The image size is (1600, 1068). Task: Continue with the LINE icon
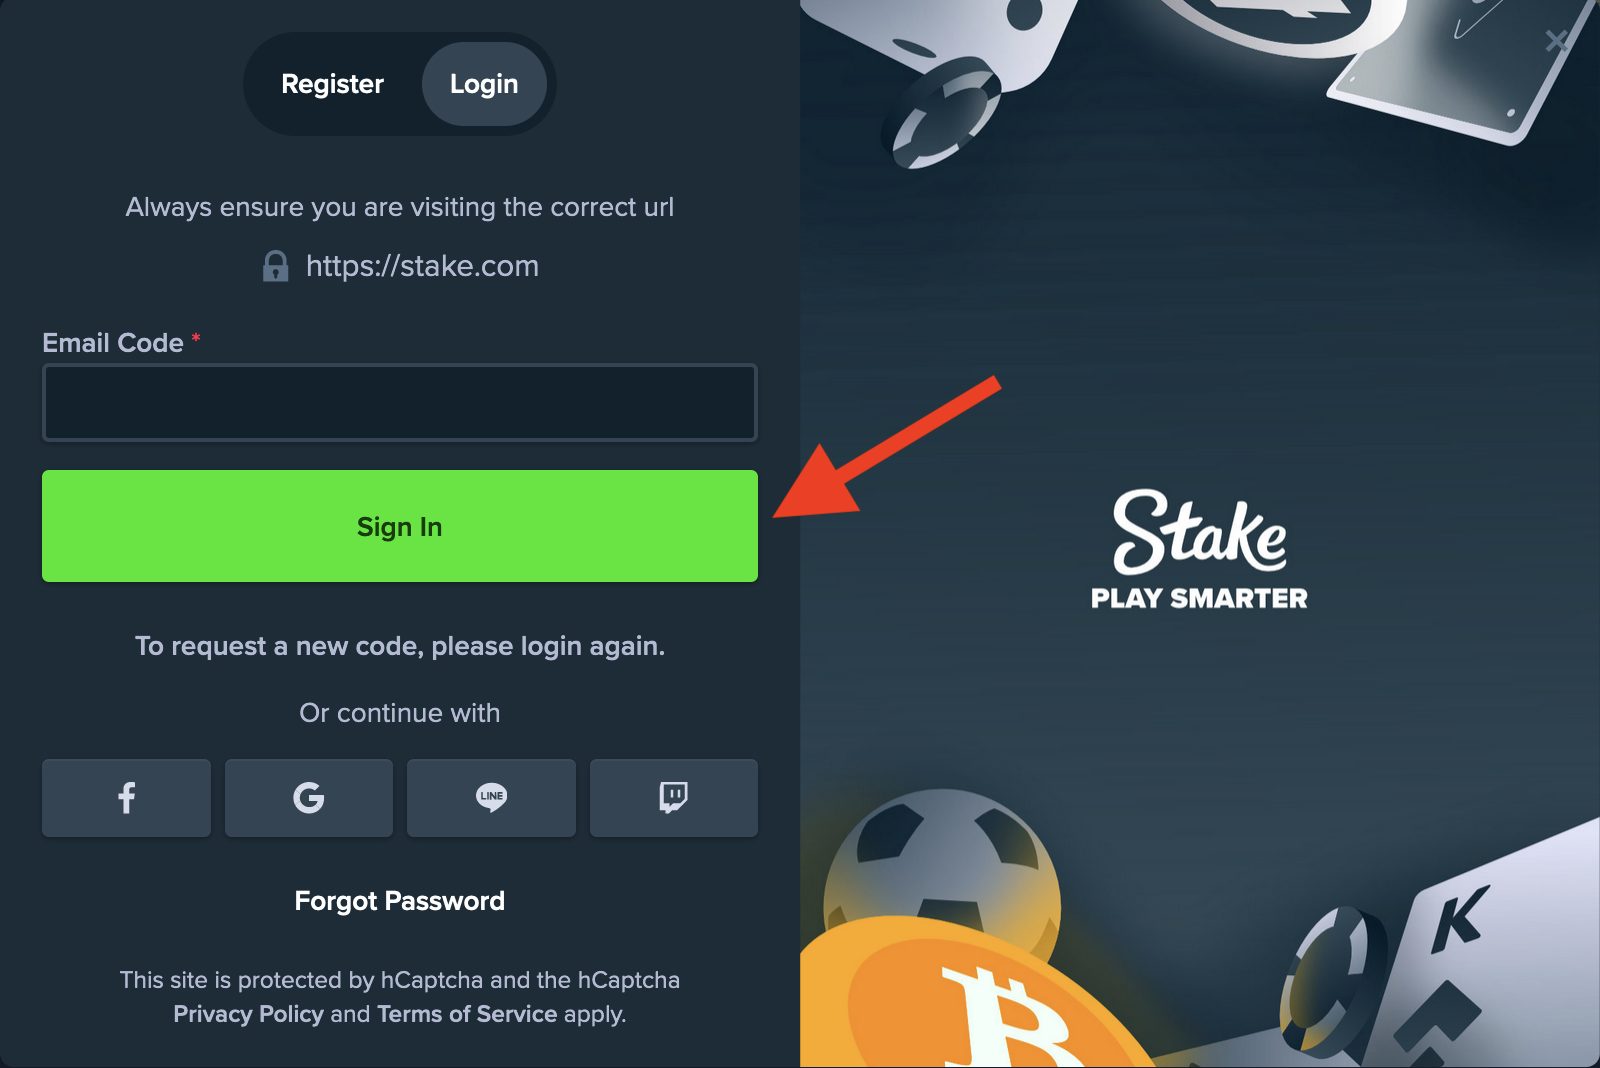(491, 798)
